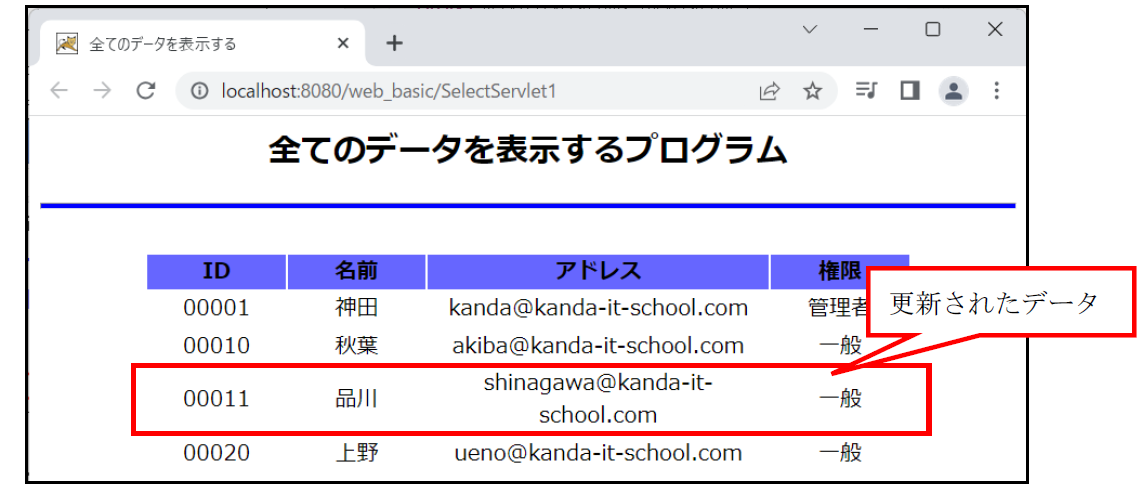Image resolution: width=1141 pixels, height=486 pixels.
Task: Open Chrome three-dot menu
Action: (x=995, y=91)
